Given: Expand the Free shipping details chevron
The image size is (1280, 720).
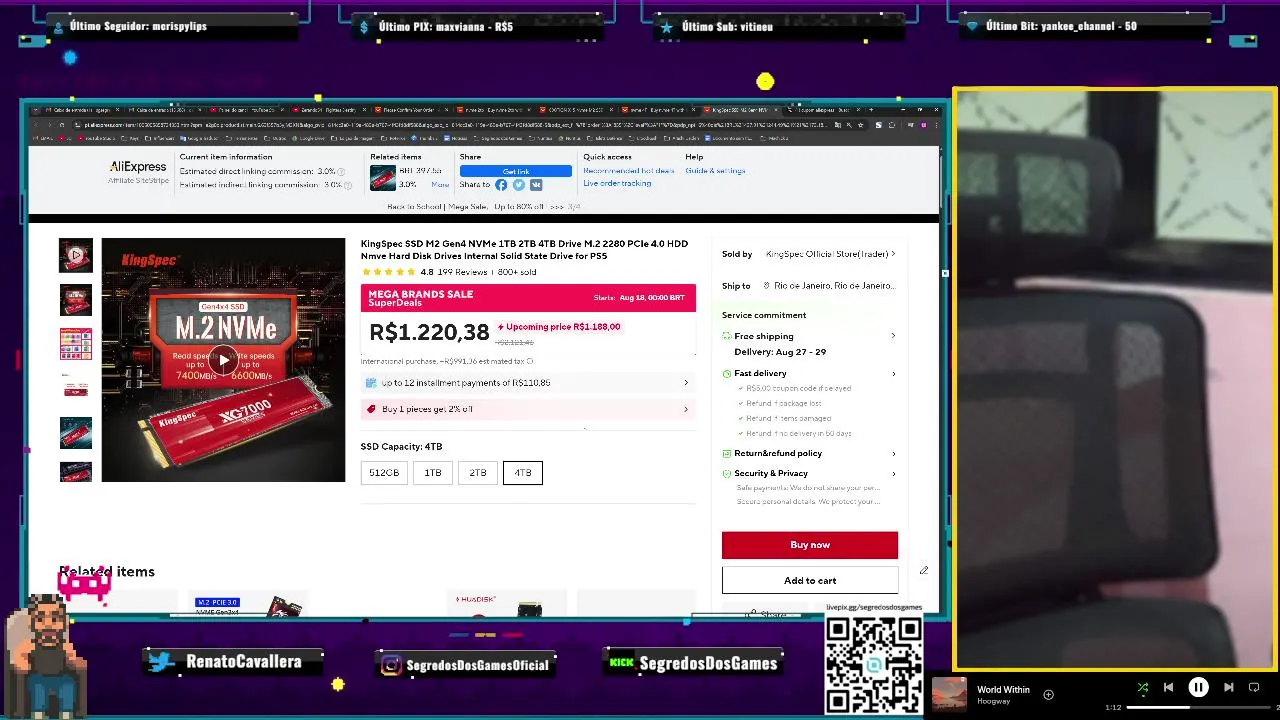Looking at the screenshot, I should [893, 336].
